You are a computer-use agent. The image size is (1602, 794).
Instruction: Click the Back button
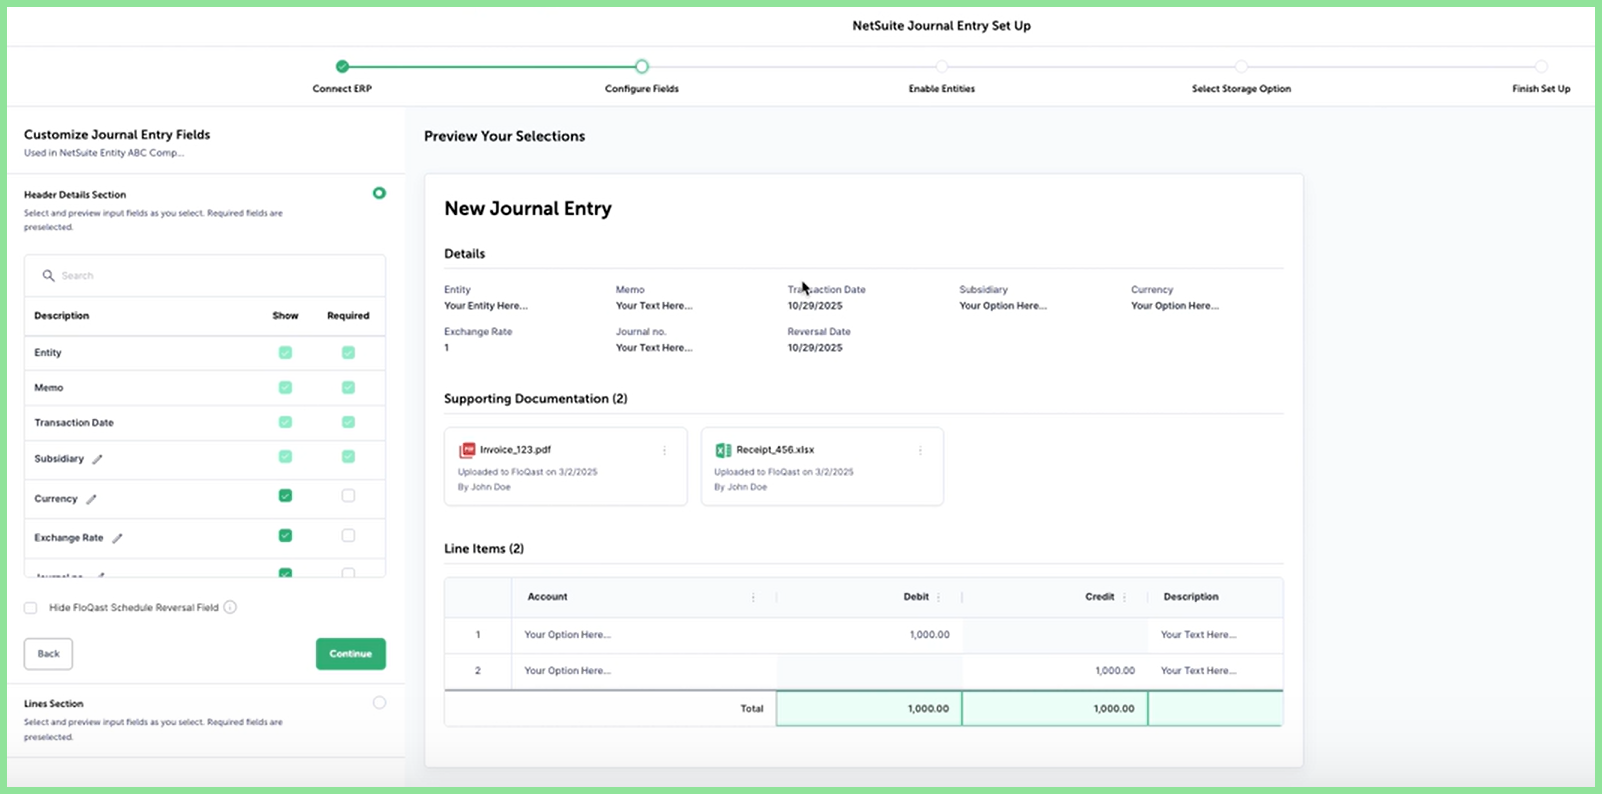(48, 654)
